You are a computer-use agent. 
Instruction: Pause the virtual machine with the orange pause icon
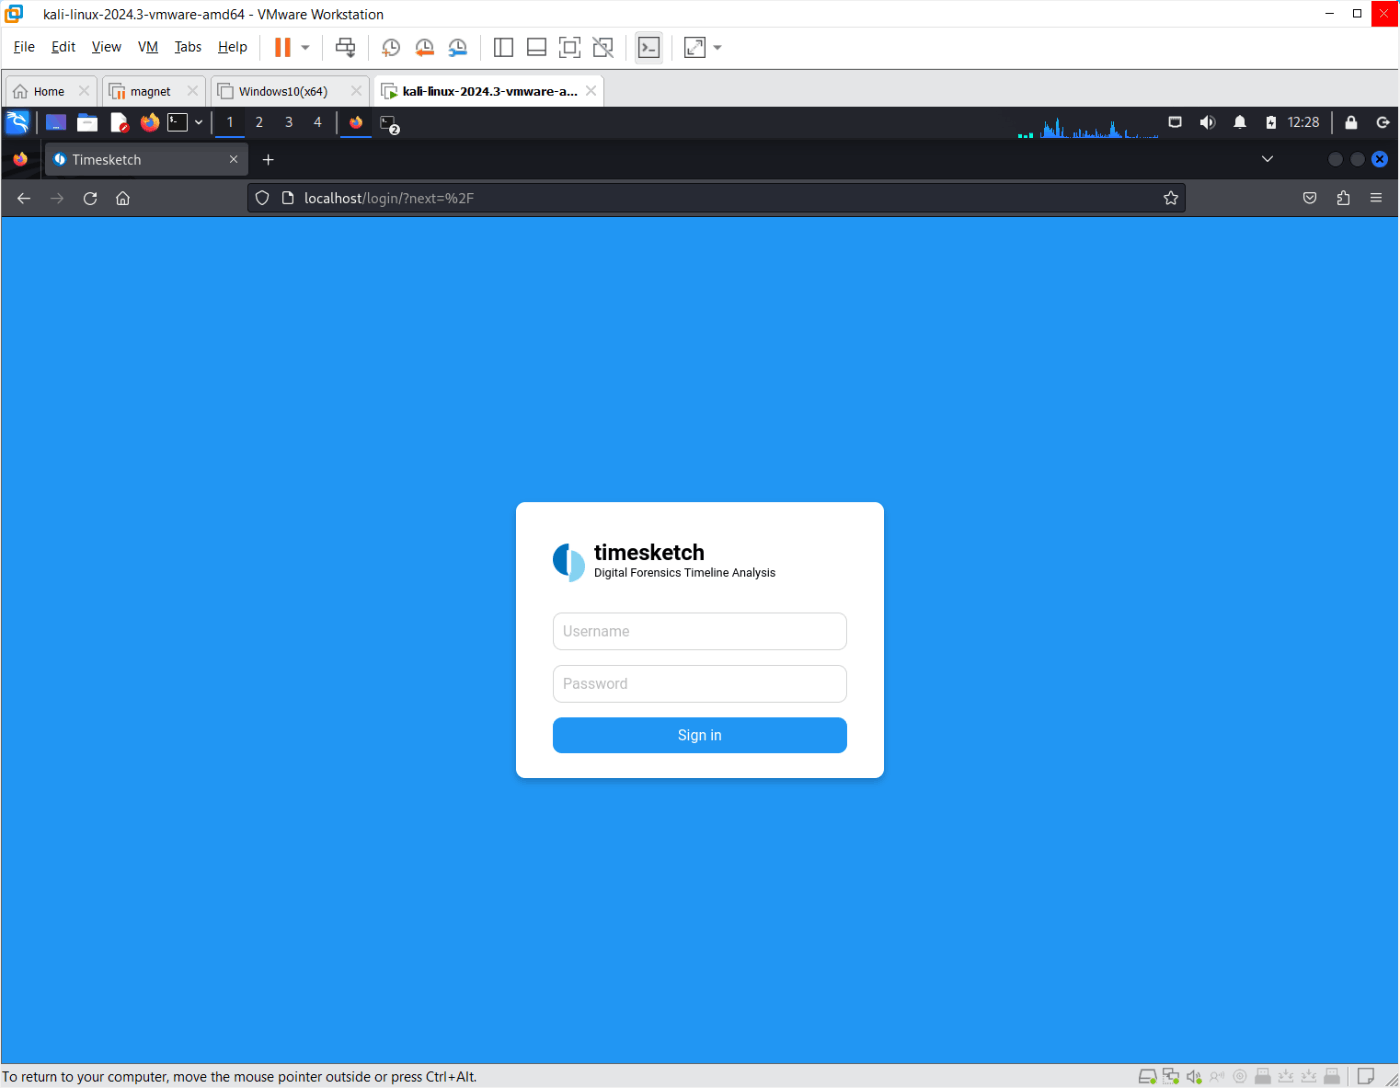click(283, 47)
